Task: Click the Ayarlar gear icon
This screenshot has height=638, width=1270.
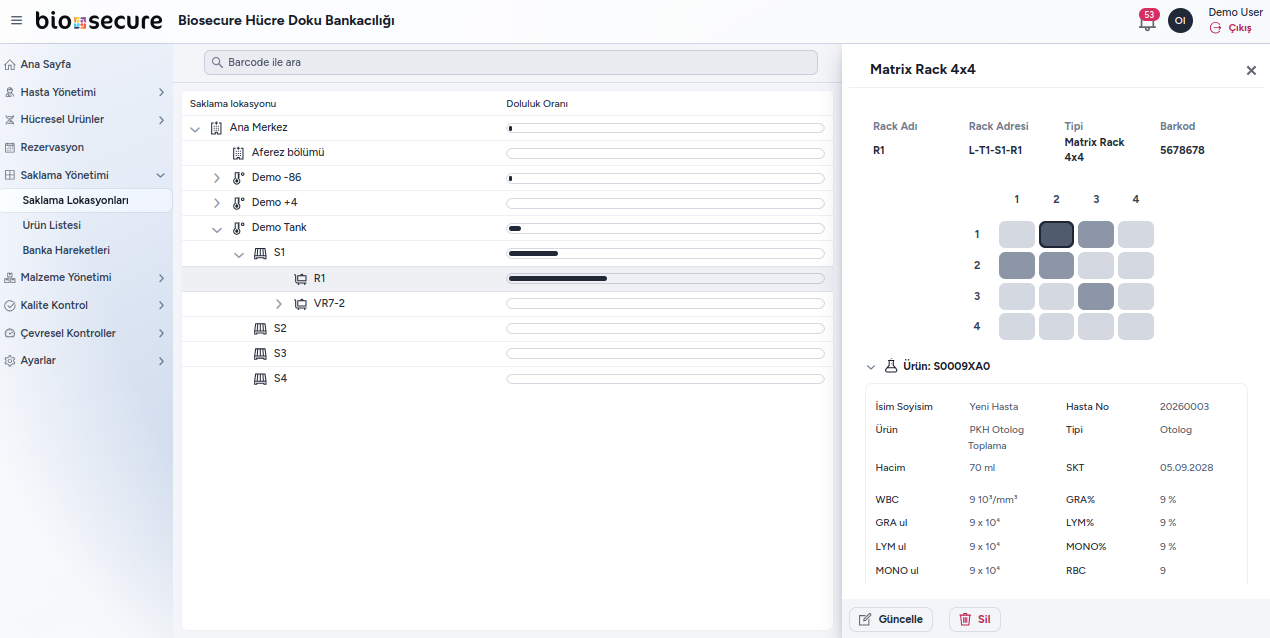Action: click(10, 361)
